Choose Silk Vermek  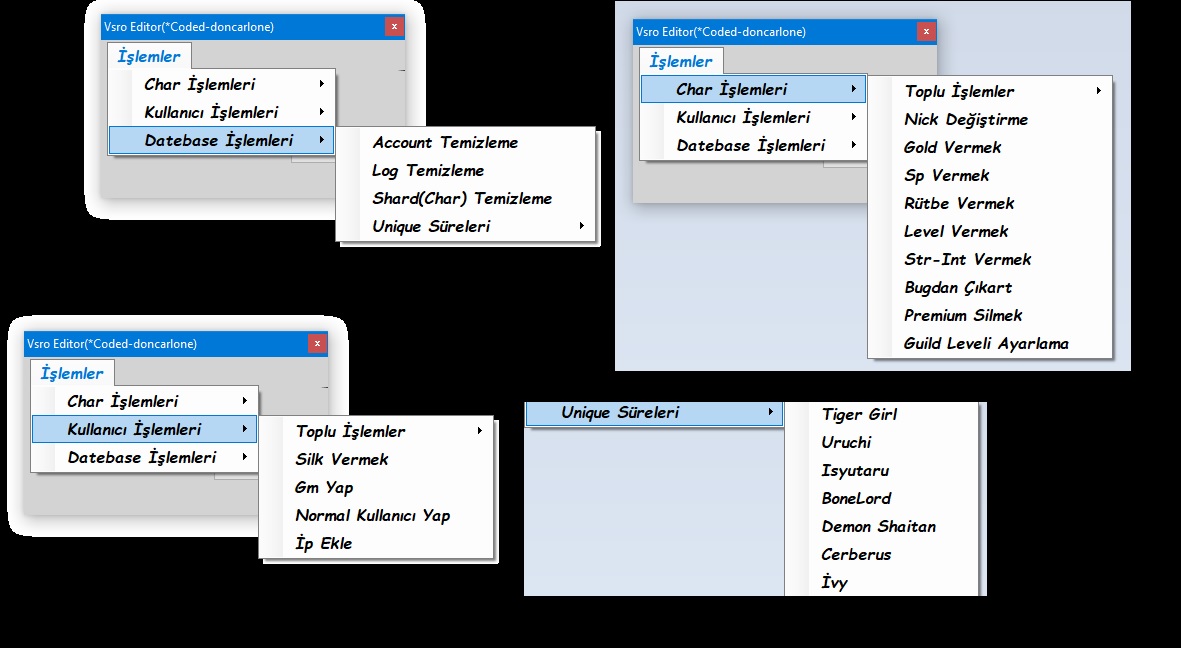(x=377, y=459)
